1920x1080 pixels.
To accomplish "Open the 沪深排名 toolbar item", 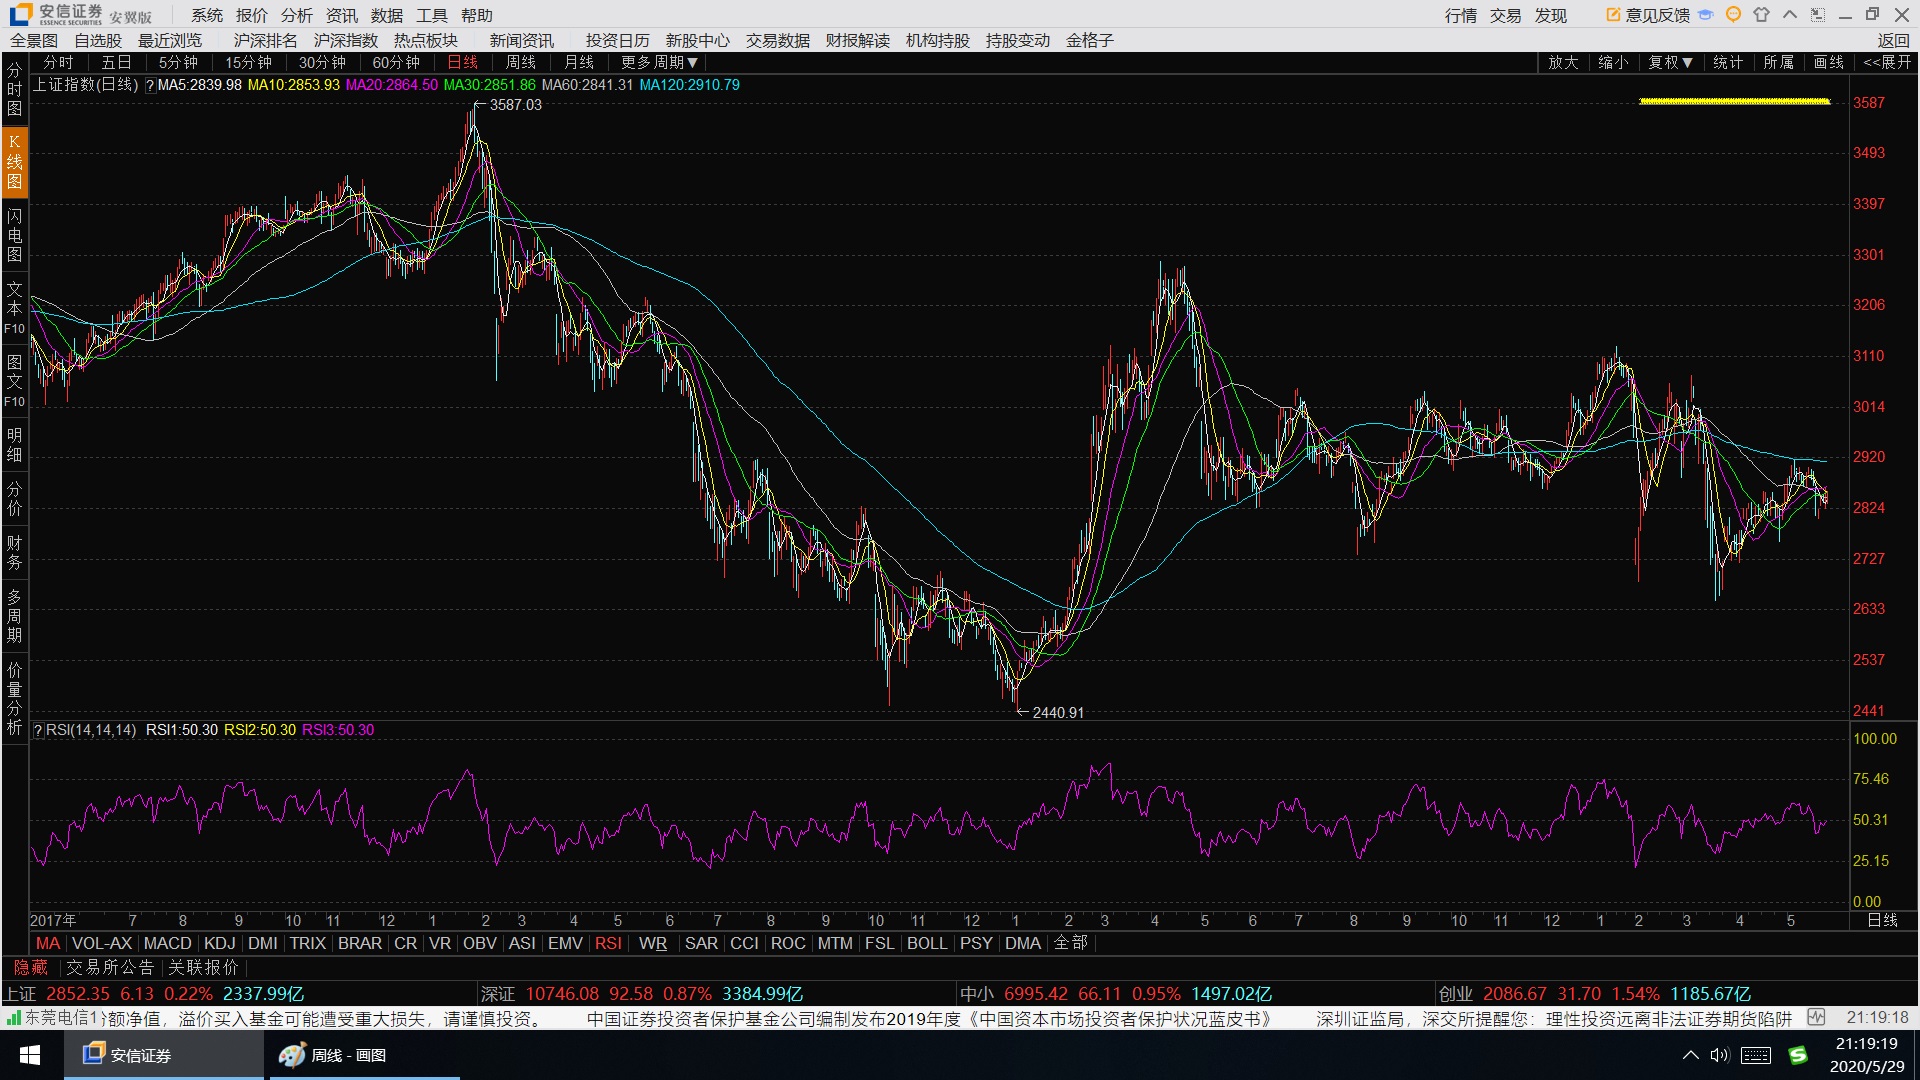I will click(265, 40).
